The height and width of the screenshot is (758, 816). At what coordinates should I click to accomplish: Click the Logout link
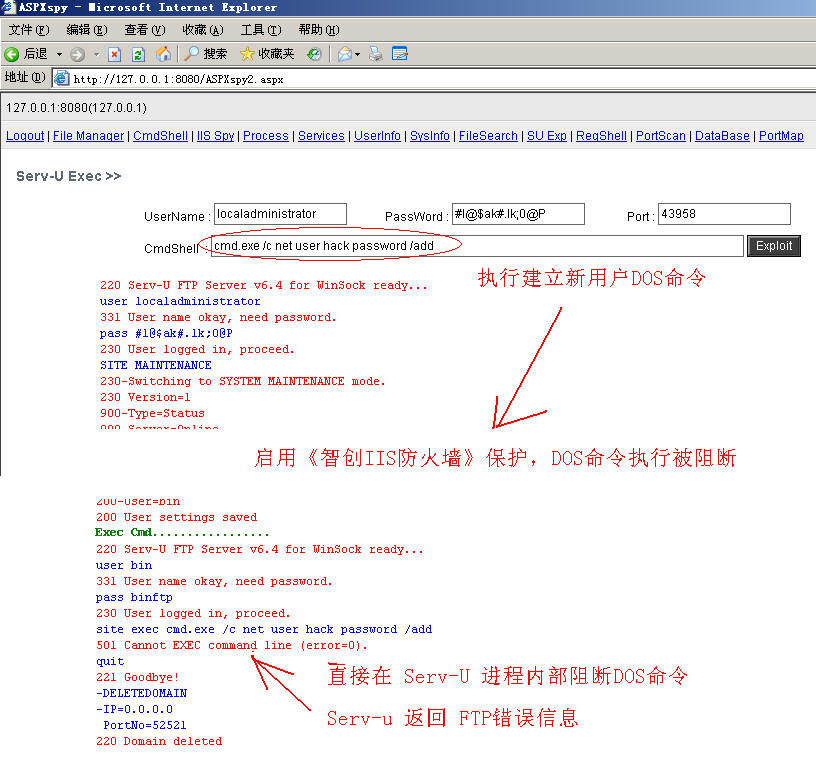pyautogui.click(x=25, y=136)
